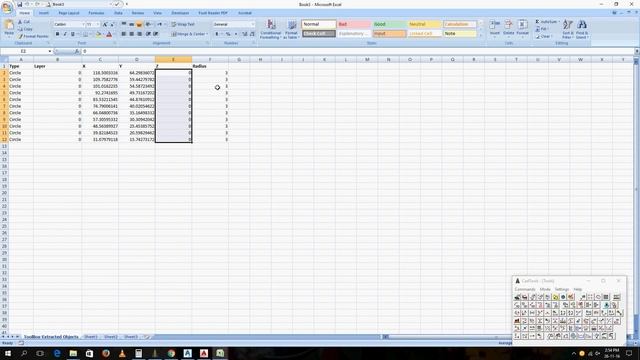640x360 pixels.
Task: Open Help menu in CadTools window
Action: point(578,289)
